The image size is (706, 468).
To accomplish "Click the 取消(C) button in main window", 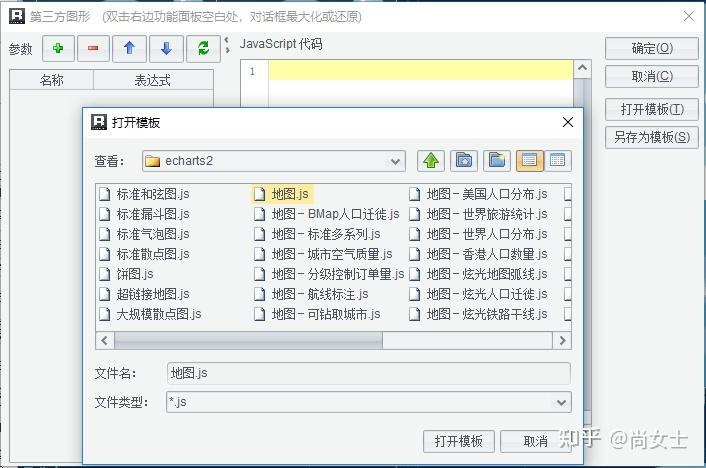I will coord(652,76).
